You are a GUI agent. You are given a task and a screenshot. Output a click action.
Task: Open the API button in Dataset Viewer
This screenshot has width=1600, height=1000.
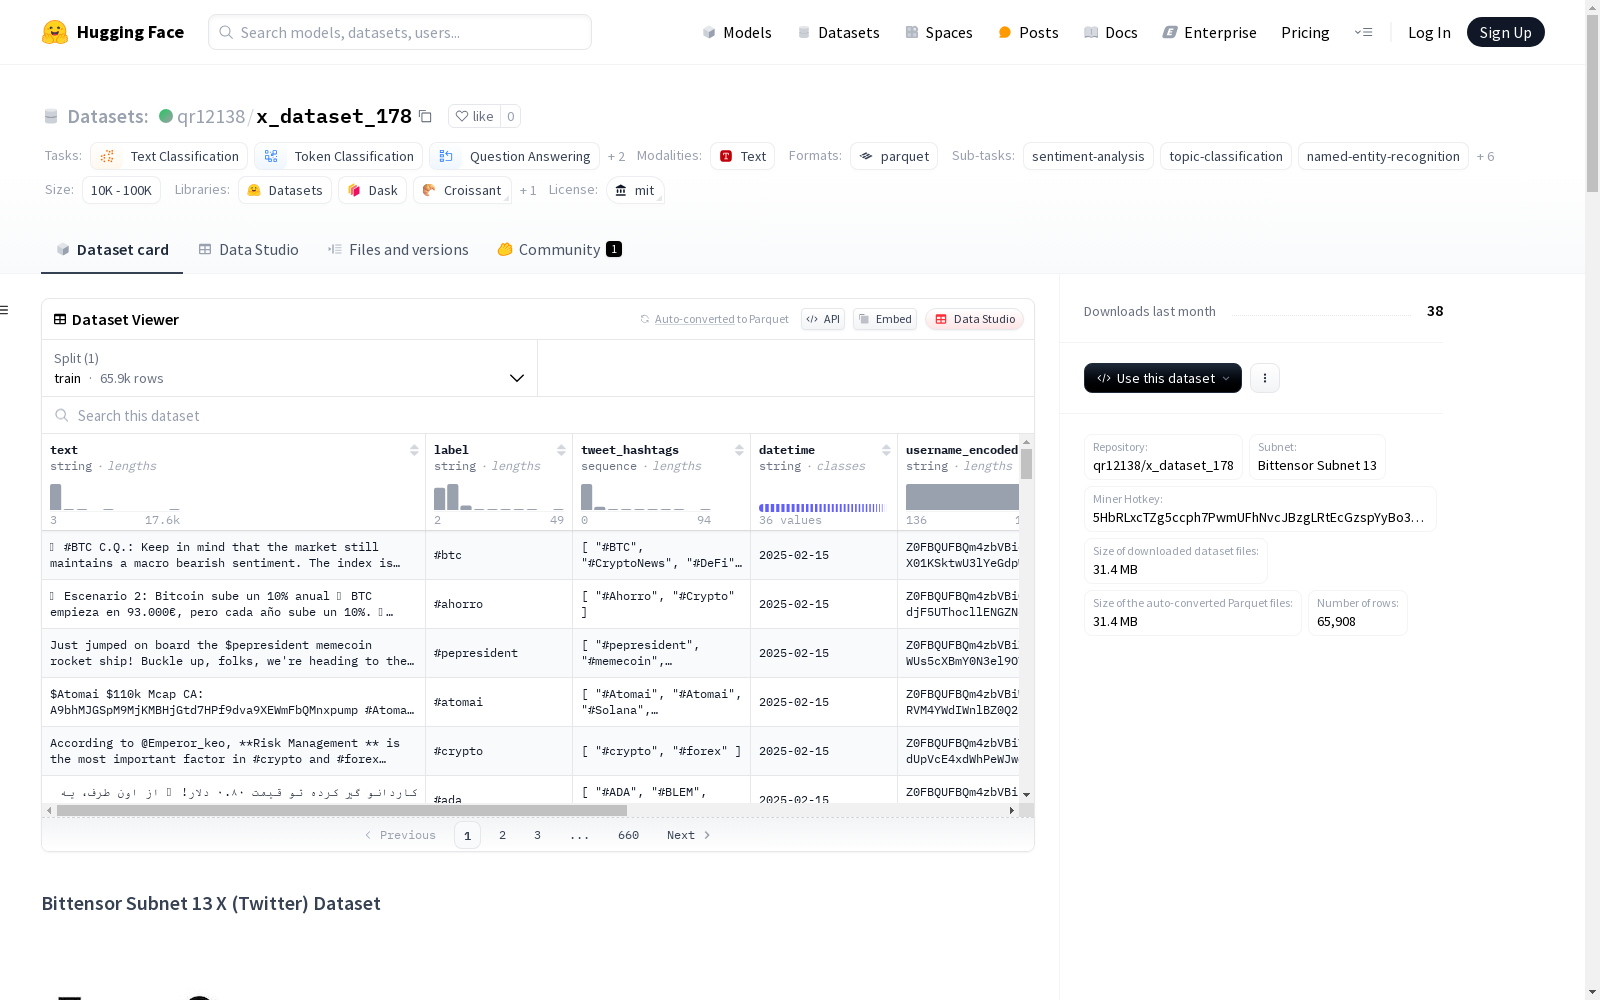tap(823, 319)
